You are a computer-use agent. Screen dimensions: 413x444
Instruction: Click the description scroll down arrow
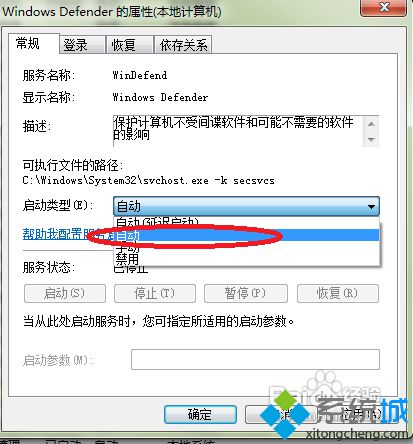(x=371, y=139)
